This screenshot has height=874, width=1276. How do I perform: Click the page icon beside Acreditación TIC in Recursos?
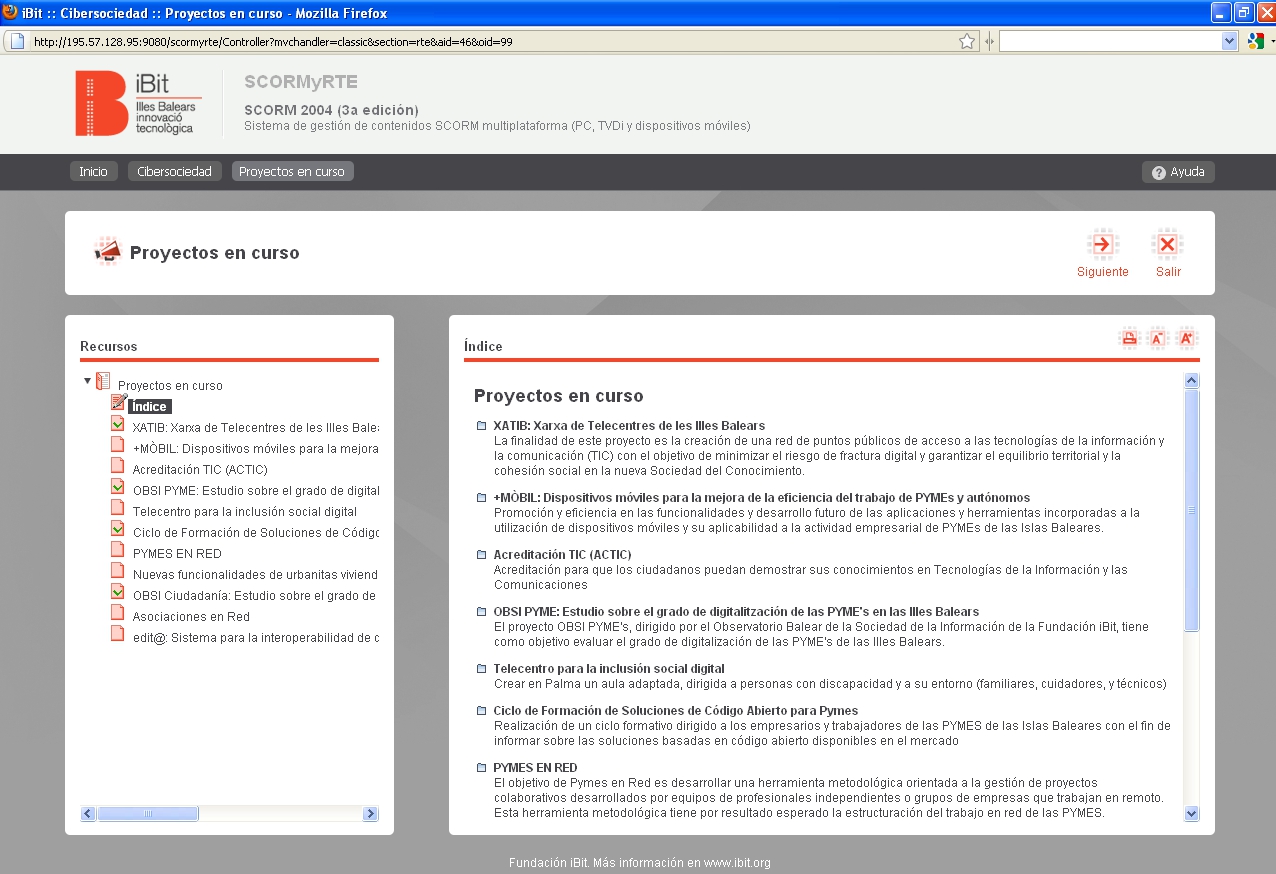[x=118, y=466]
